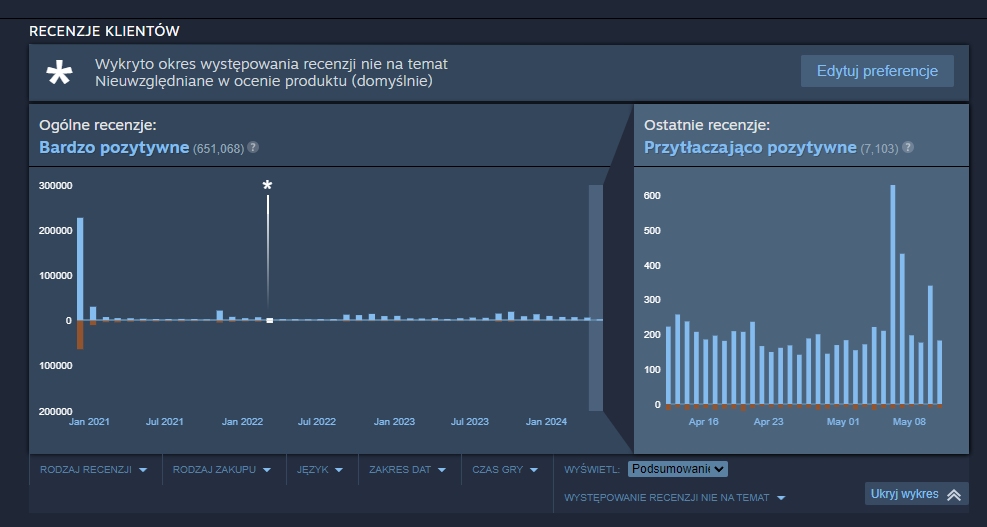Open the Wyświetl Podsumowanie combo box
Image resolution: width=987 pixels, height=527 pixels.
point(677,469)
